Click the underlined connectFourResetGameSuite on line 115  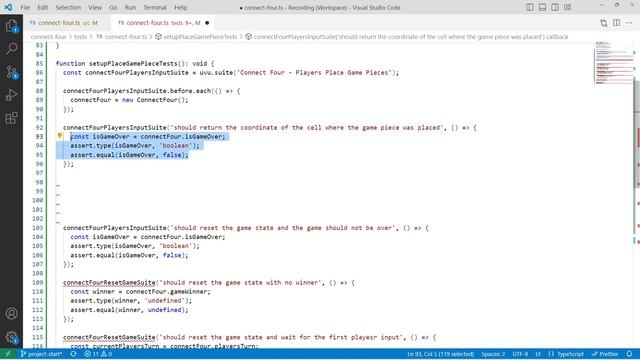109,337
